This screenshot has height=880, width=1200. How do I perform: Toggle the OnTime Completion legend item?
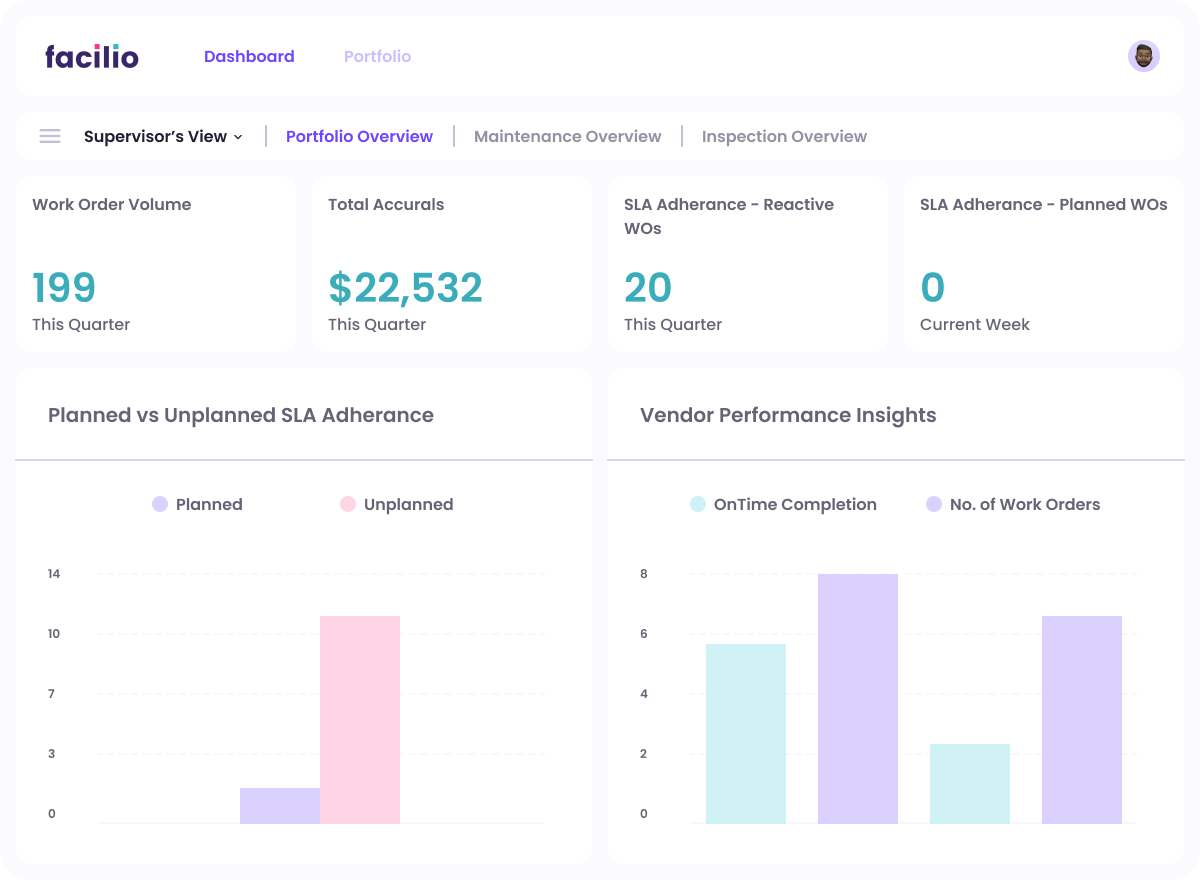784,504
